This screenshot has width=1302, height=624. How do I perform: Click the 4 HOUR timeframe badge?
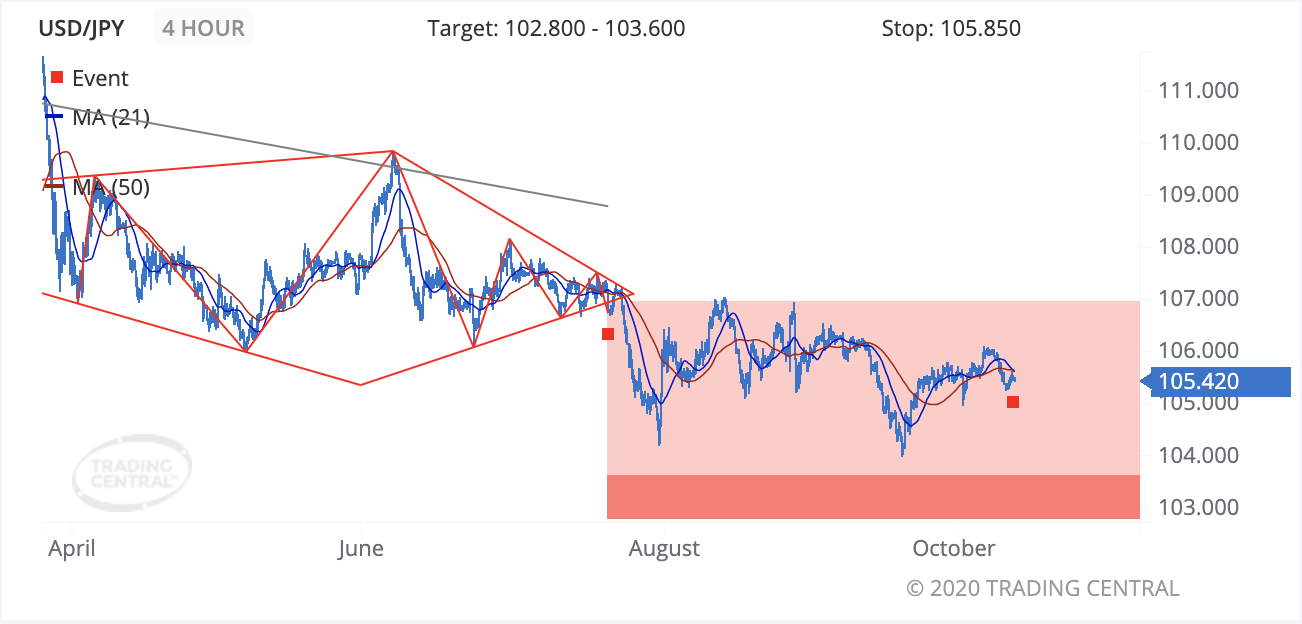click(204, 28)
